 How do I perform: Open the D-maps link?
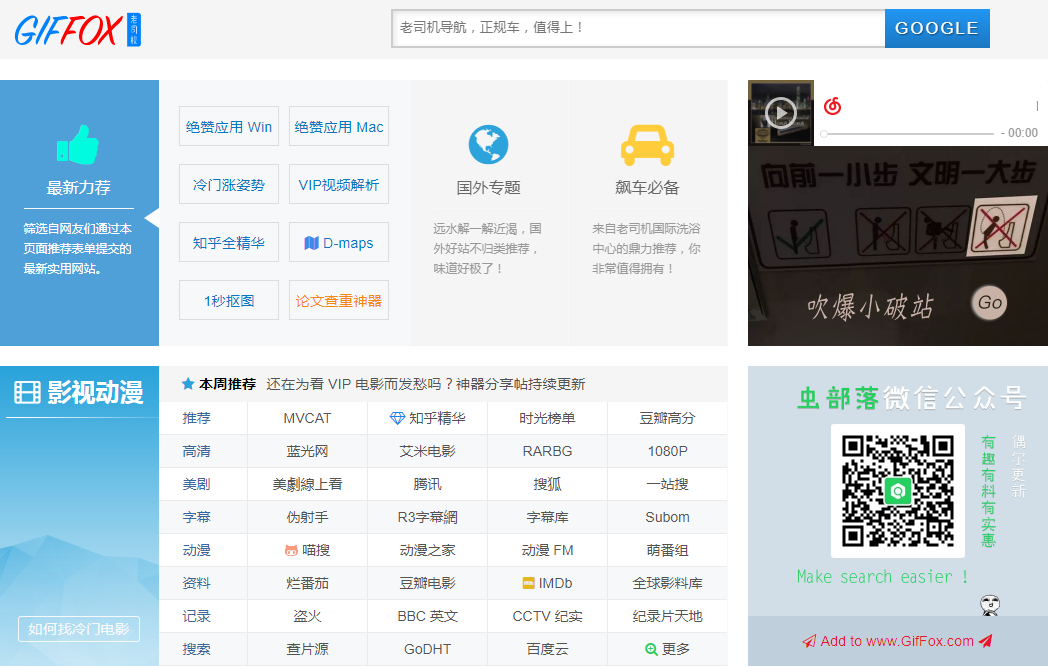tap(339, 243)
